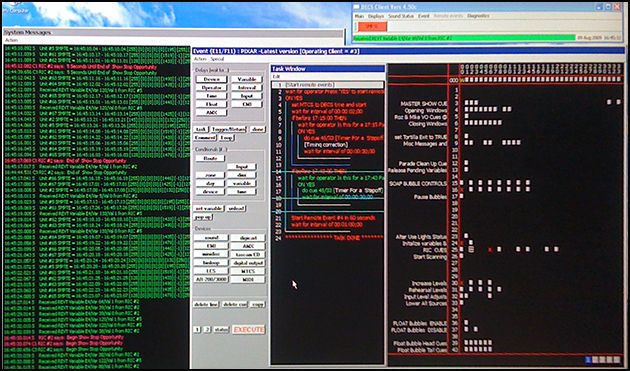
Task: Click the copy button
Action: coord(257,305)
